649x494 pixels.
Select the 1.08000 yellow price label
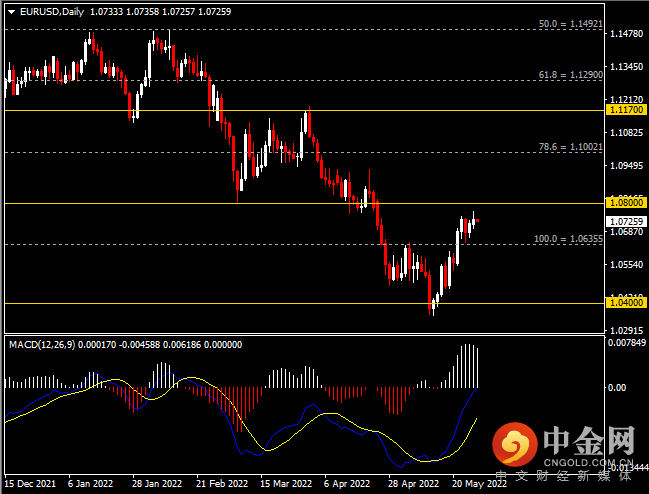pos(627,203)
